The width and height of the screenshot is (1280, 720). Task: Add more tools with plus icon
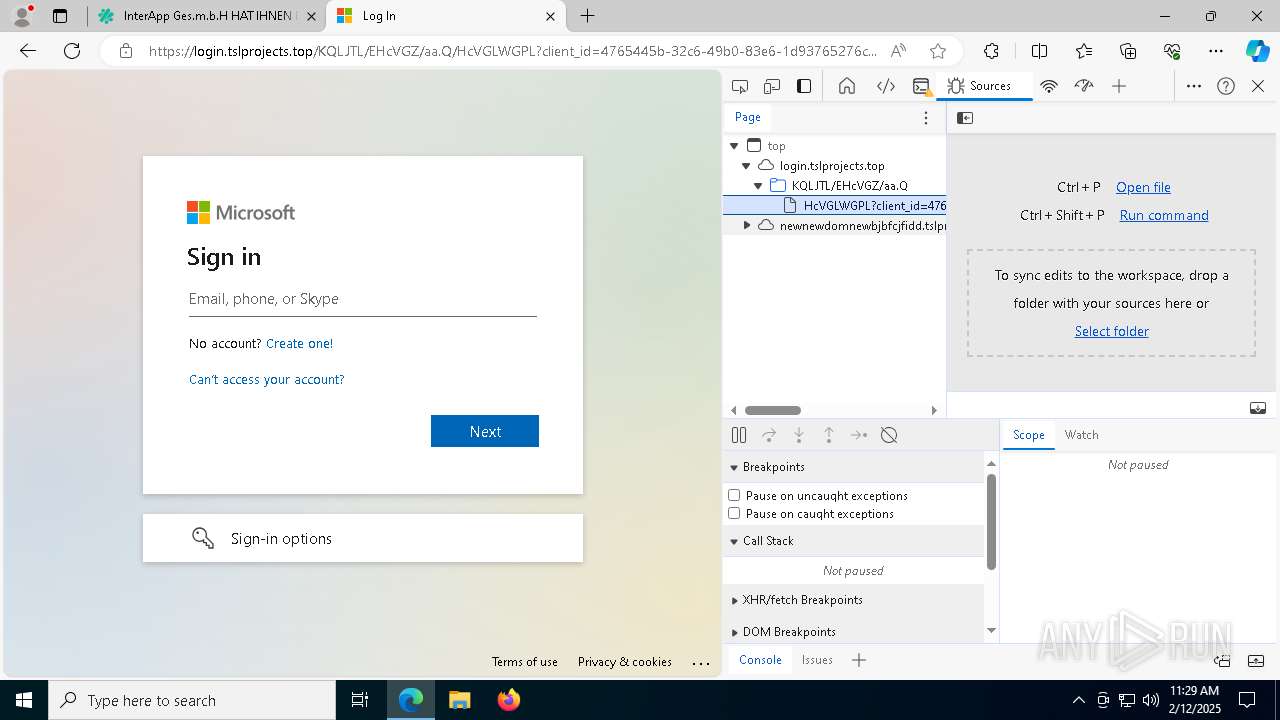[x=1119, y=86]
